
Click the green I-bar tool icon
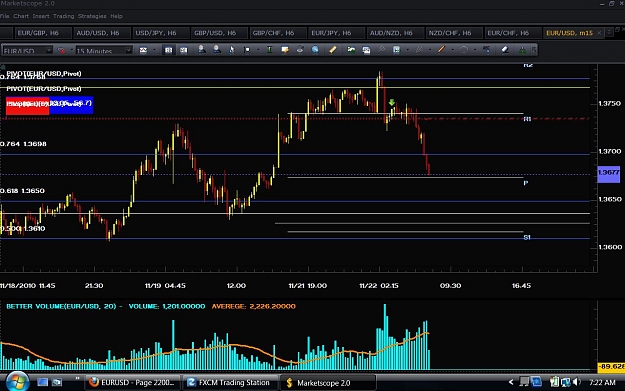[269, 50]
